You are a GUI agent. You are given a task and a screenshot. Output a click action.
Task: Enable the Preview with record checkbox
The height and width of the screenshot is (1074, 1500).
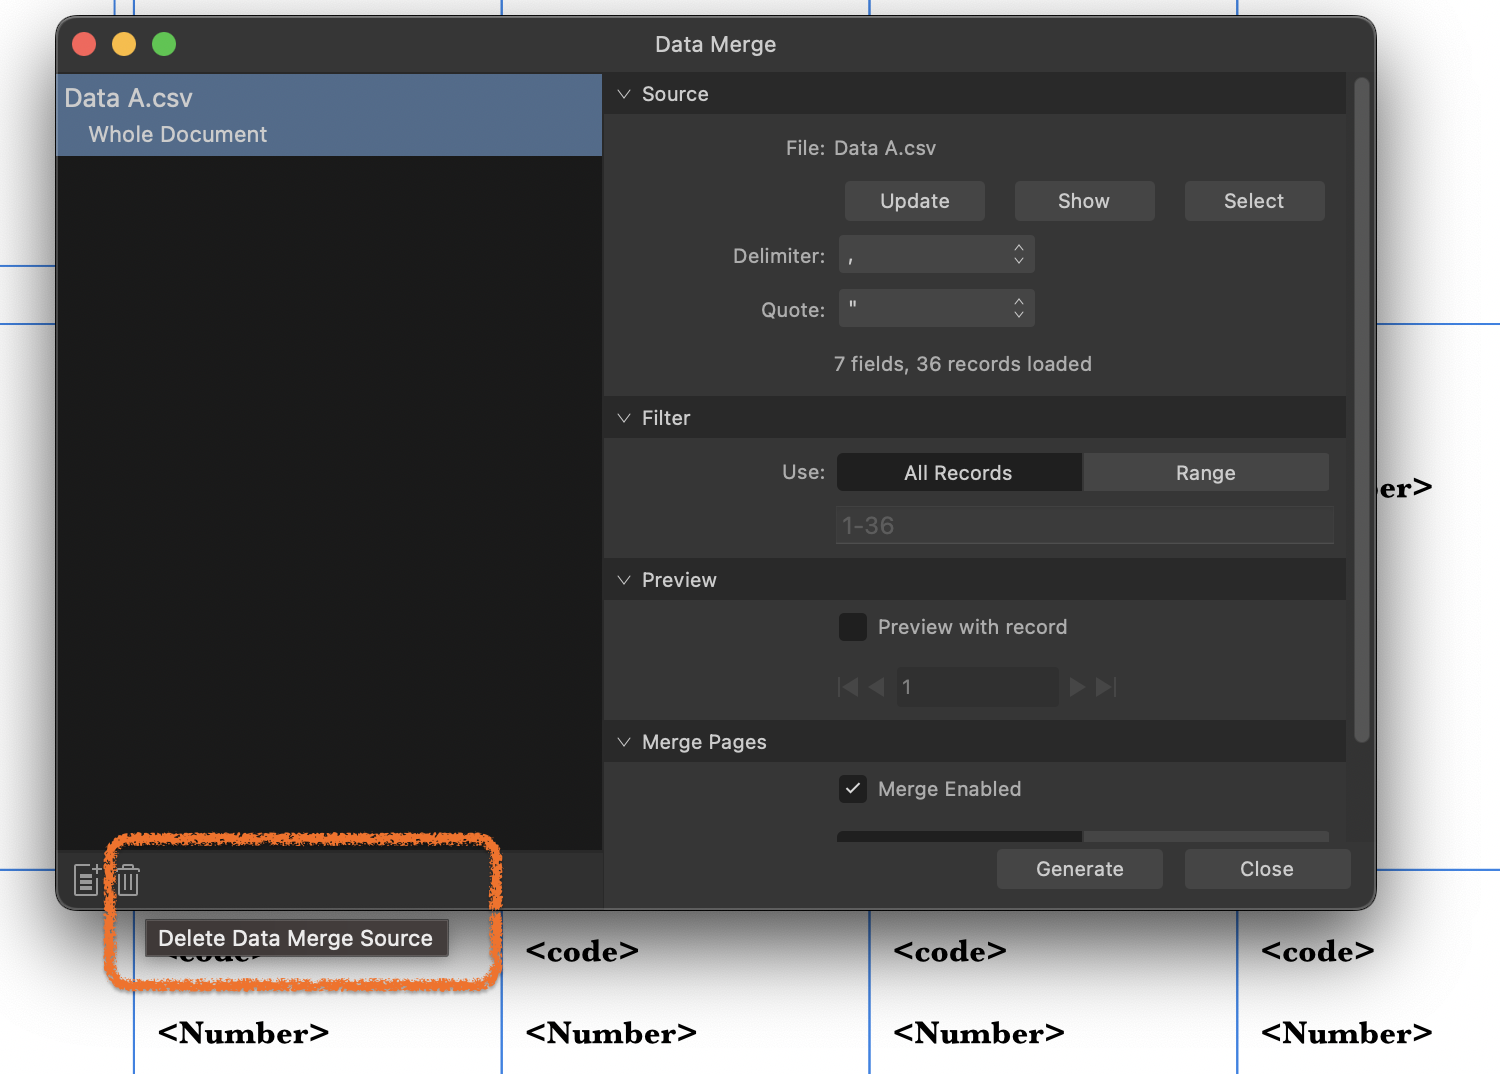click(853, 627)
